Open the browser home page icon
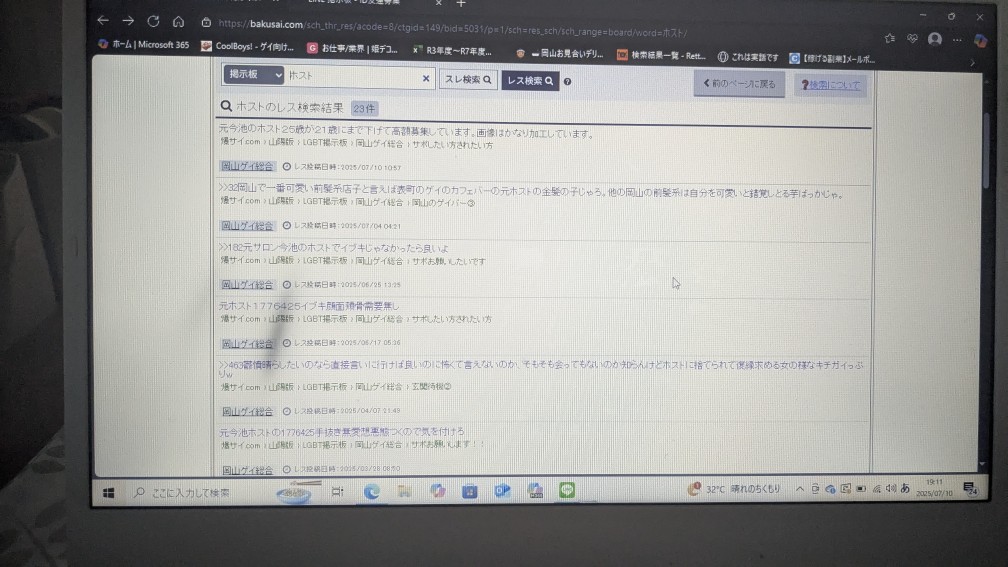This screenshot has height=567, width=1008. pyautogui.click(x=178, y=22)
